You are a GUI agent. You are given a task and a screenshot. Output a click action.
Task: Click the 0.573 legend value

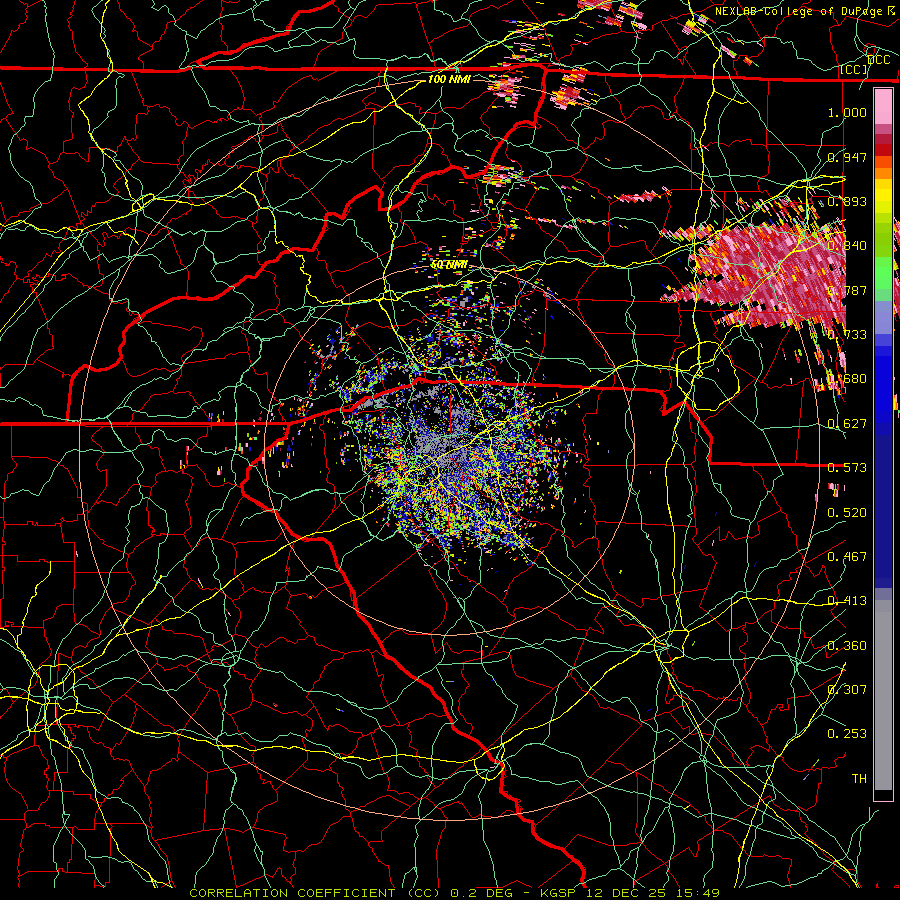pyautogui.click(x=847, y=468)
